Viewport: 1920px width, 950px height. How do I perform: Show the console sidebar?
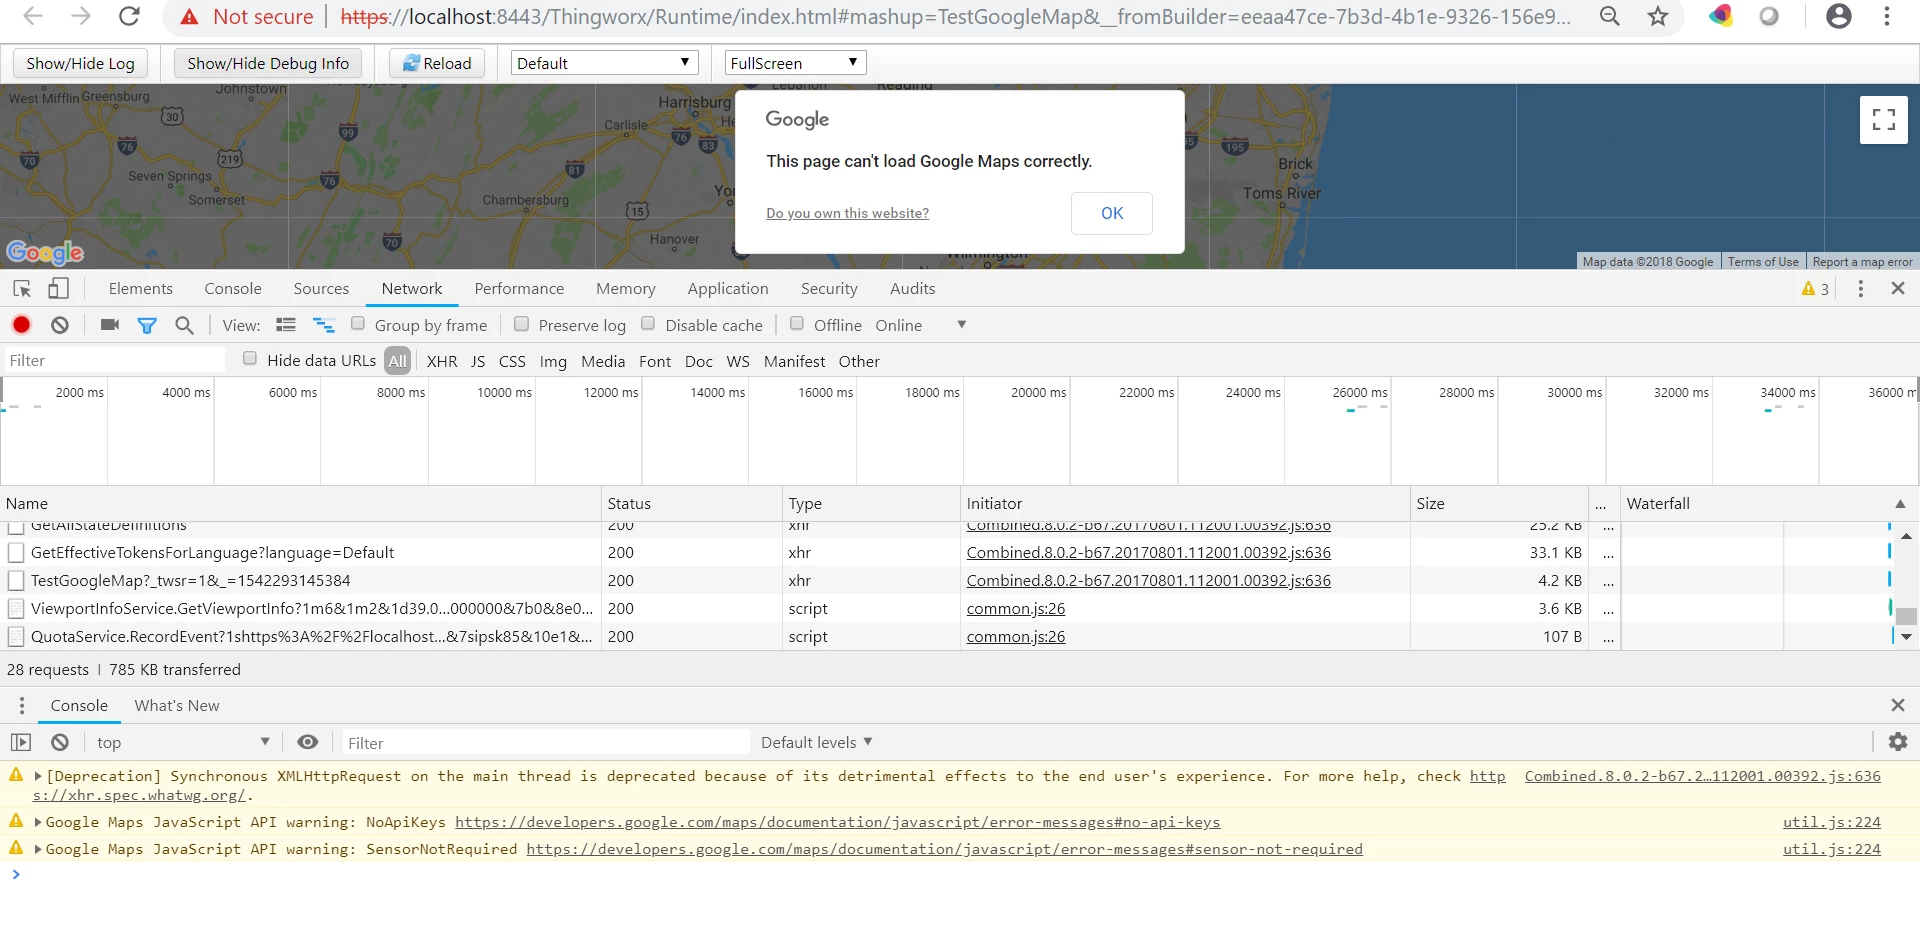tap(21, 742)
